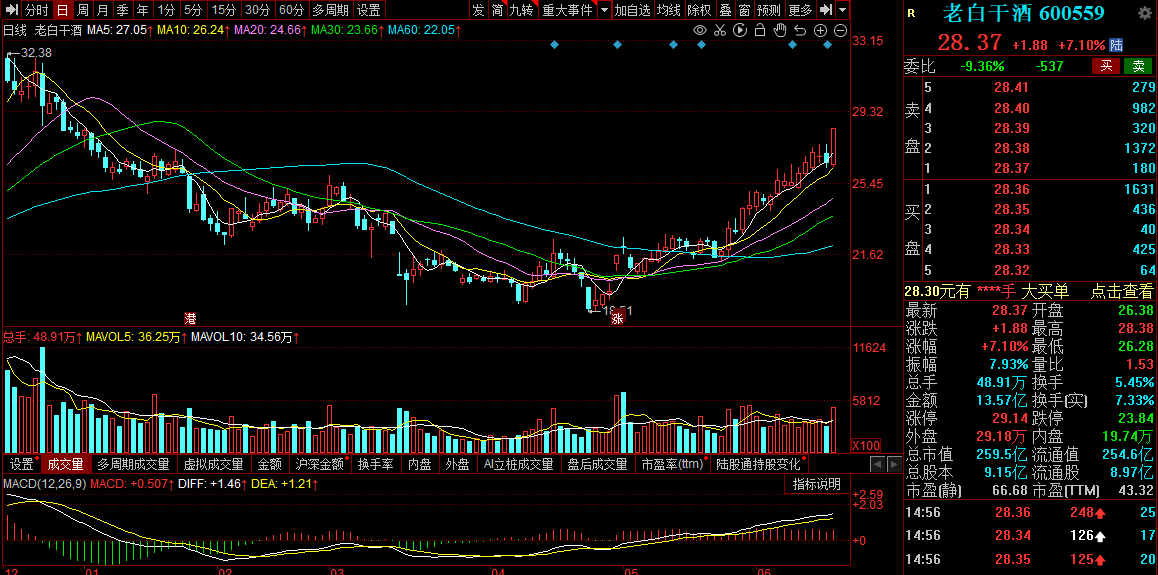
Task: Zoom out with the minus circle icon
Action: 840,30
